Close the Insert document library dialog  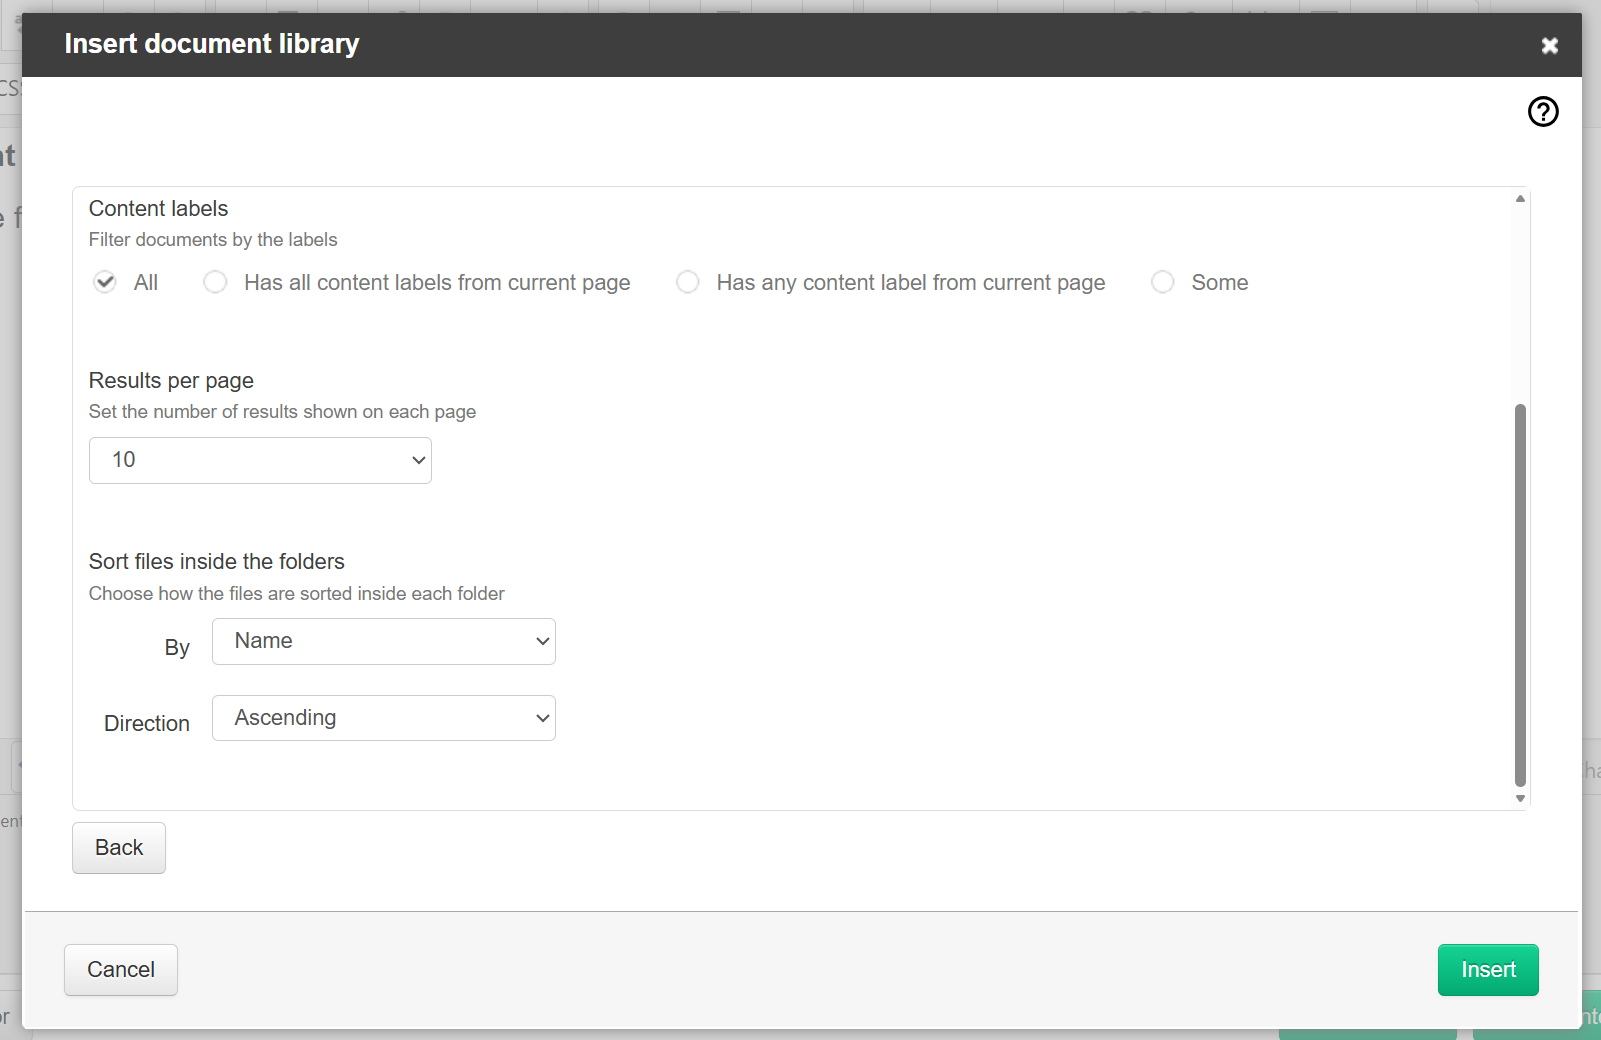tap(1550, 45)
